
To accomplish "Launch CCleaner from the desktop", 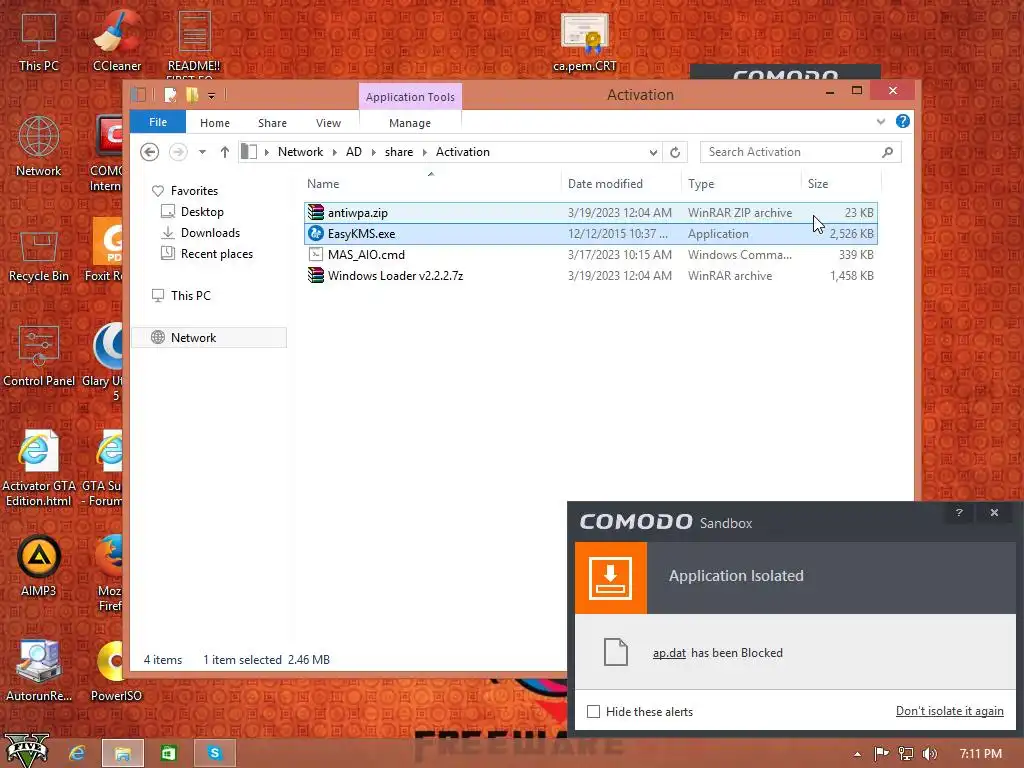I will tap(116, 41).
